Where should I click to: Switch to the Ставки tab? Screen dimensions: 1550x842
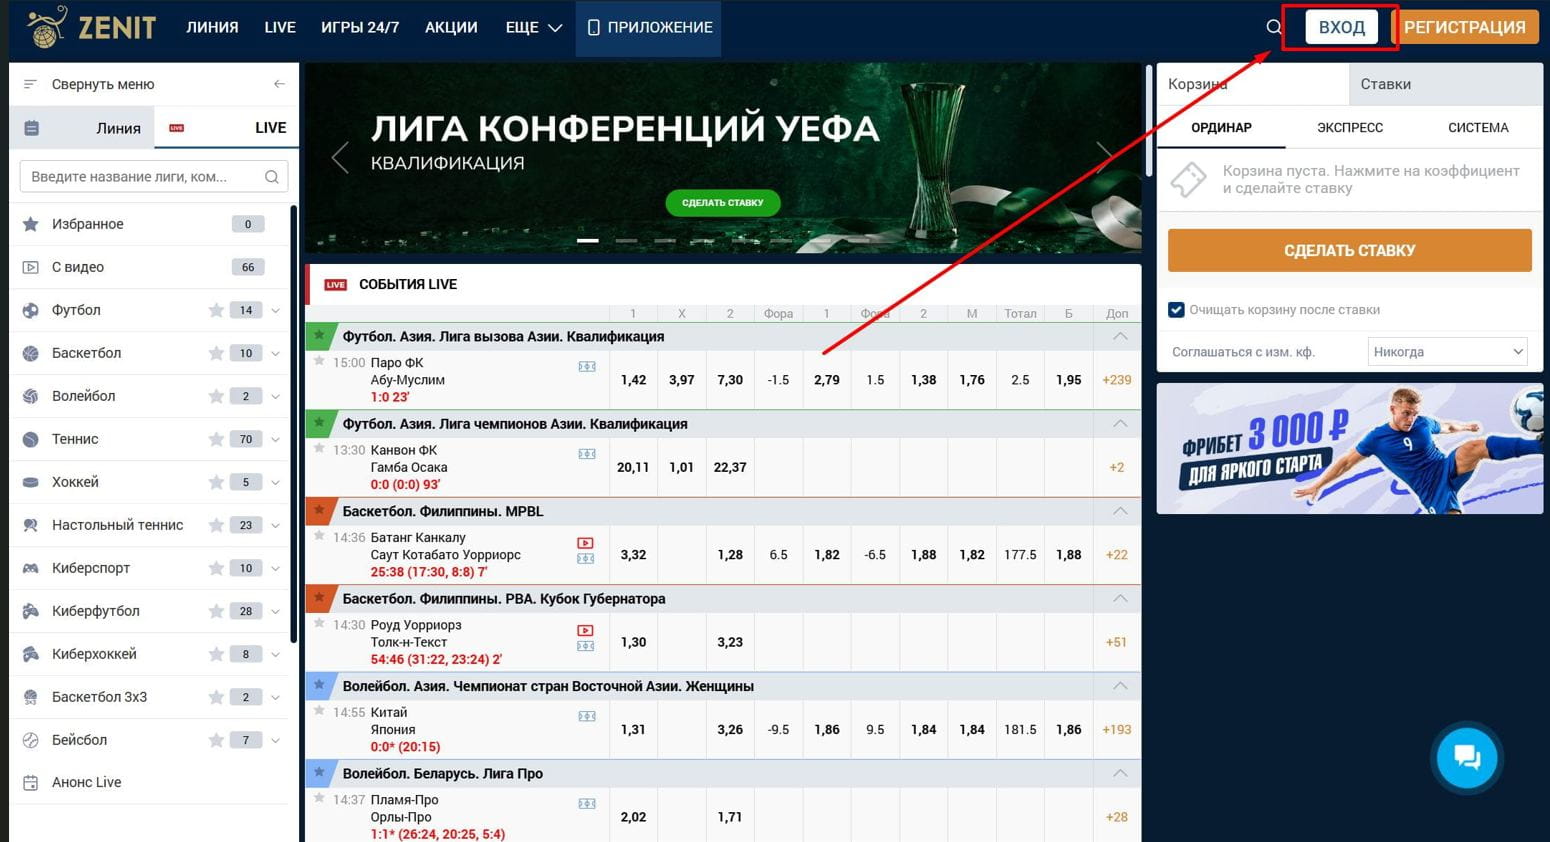click(1445, 84)
